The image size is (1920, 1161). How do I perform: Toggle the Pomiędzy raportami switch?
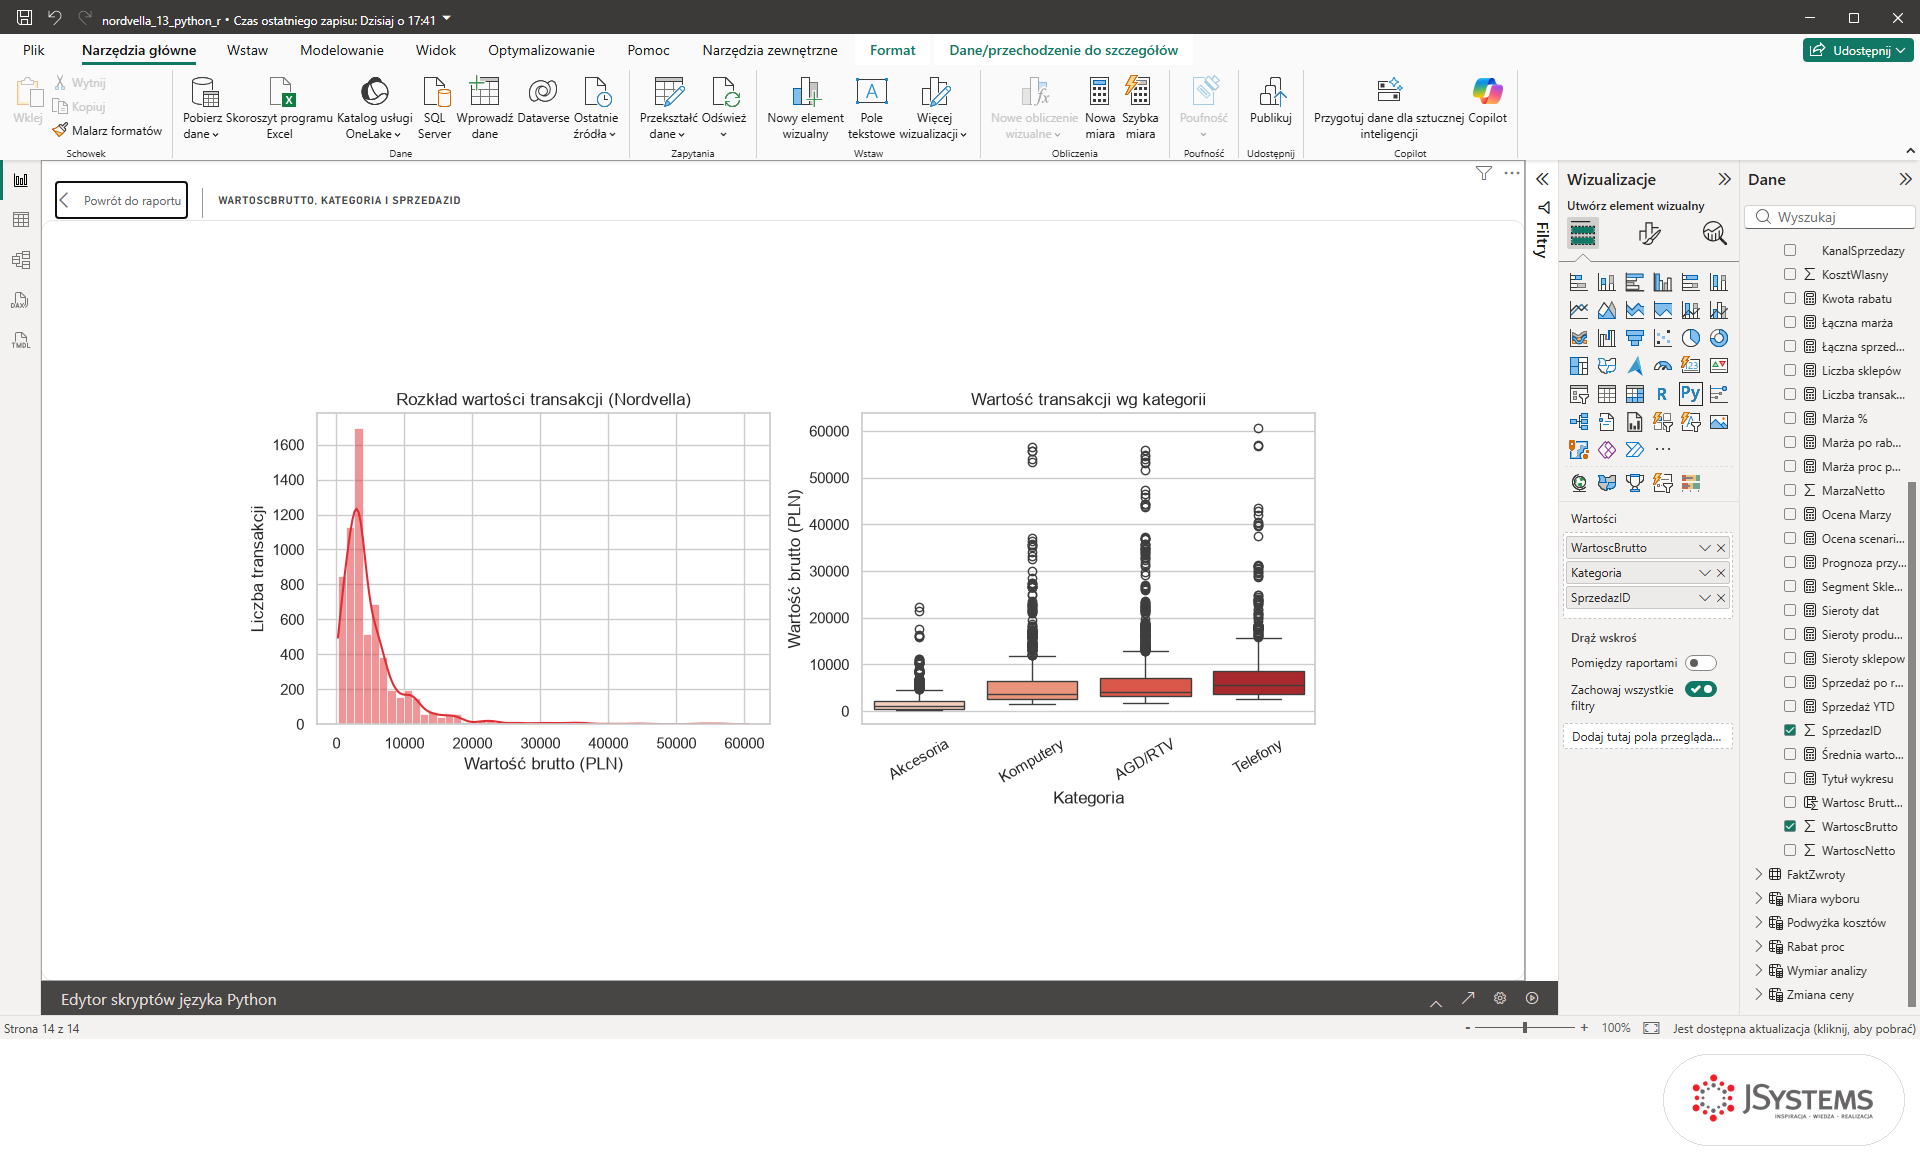1701,663
